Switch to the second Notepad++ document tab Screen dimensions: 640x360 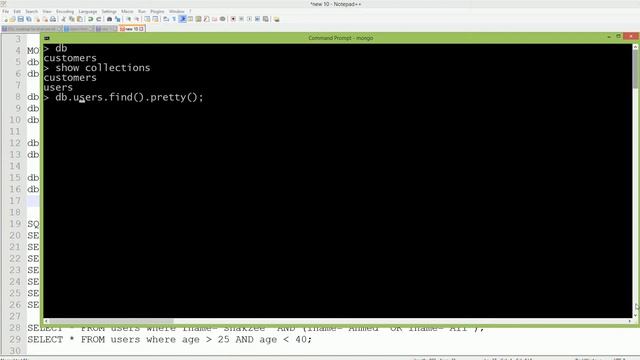click(x=79, y=29)
